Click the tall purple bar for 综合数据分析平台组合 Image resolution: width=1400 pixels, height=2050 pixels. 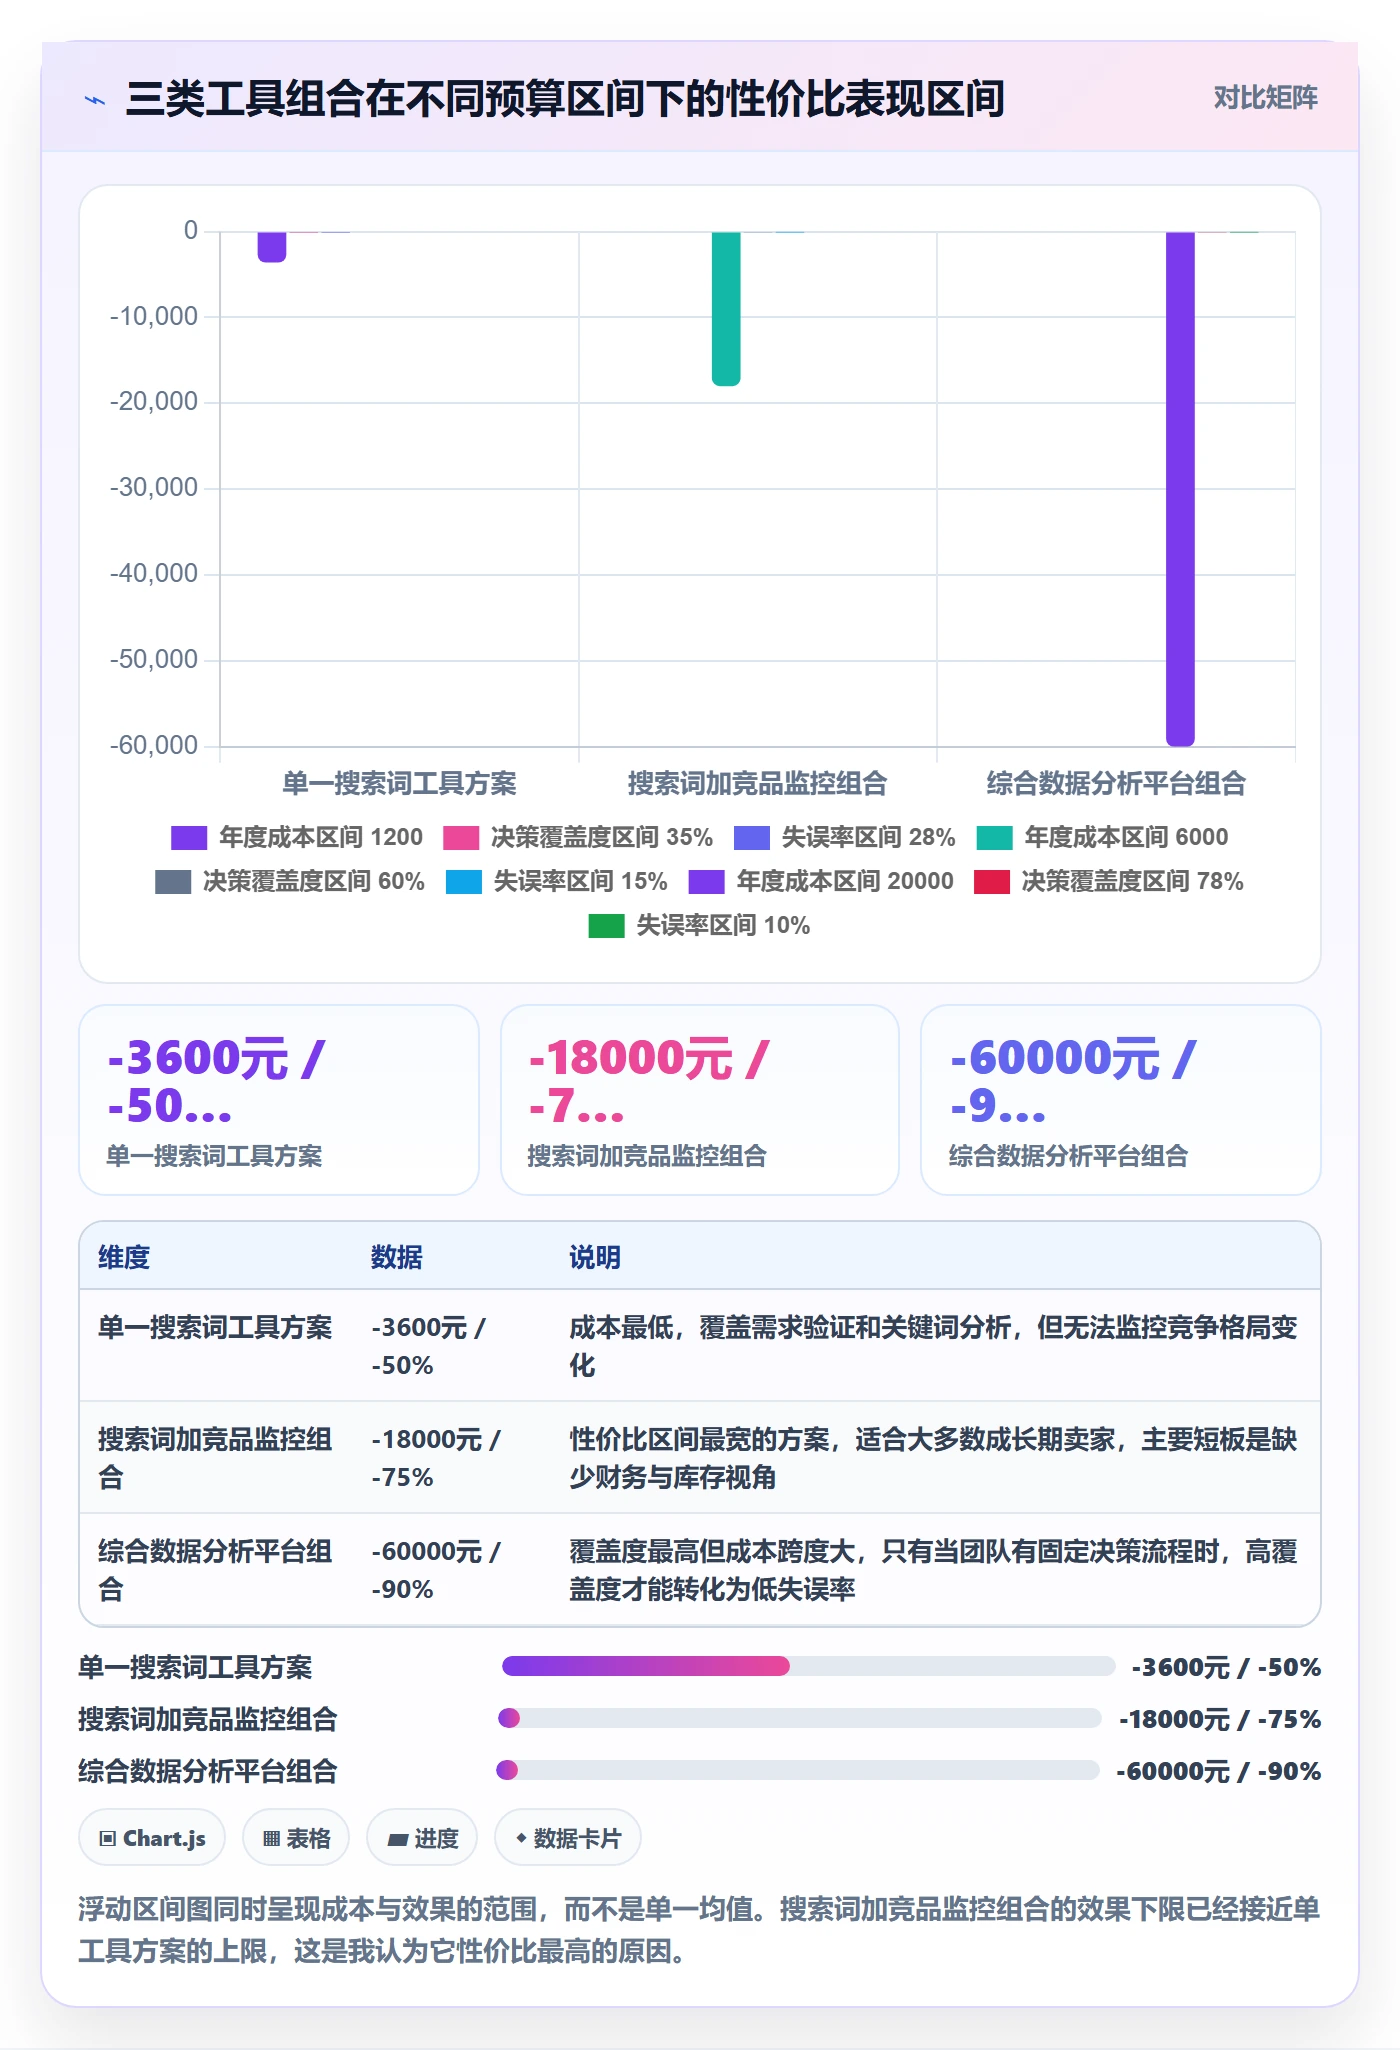click(1180, 489)
